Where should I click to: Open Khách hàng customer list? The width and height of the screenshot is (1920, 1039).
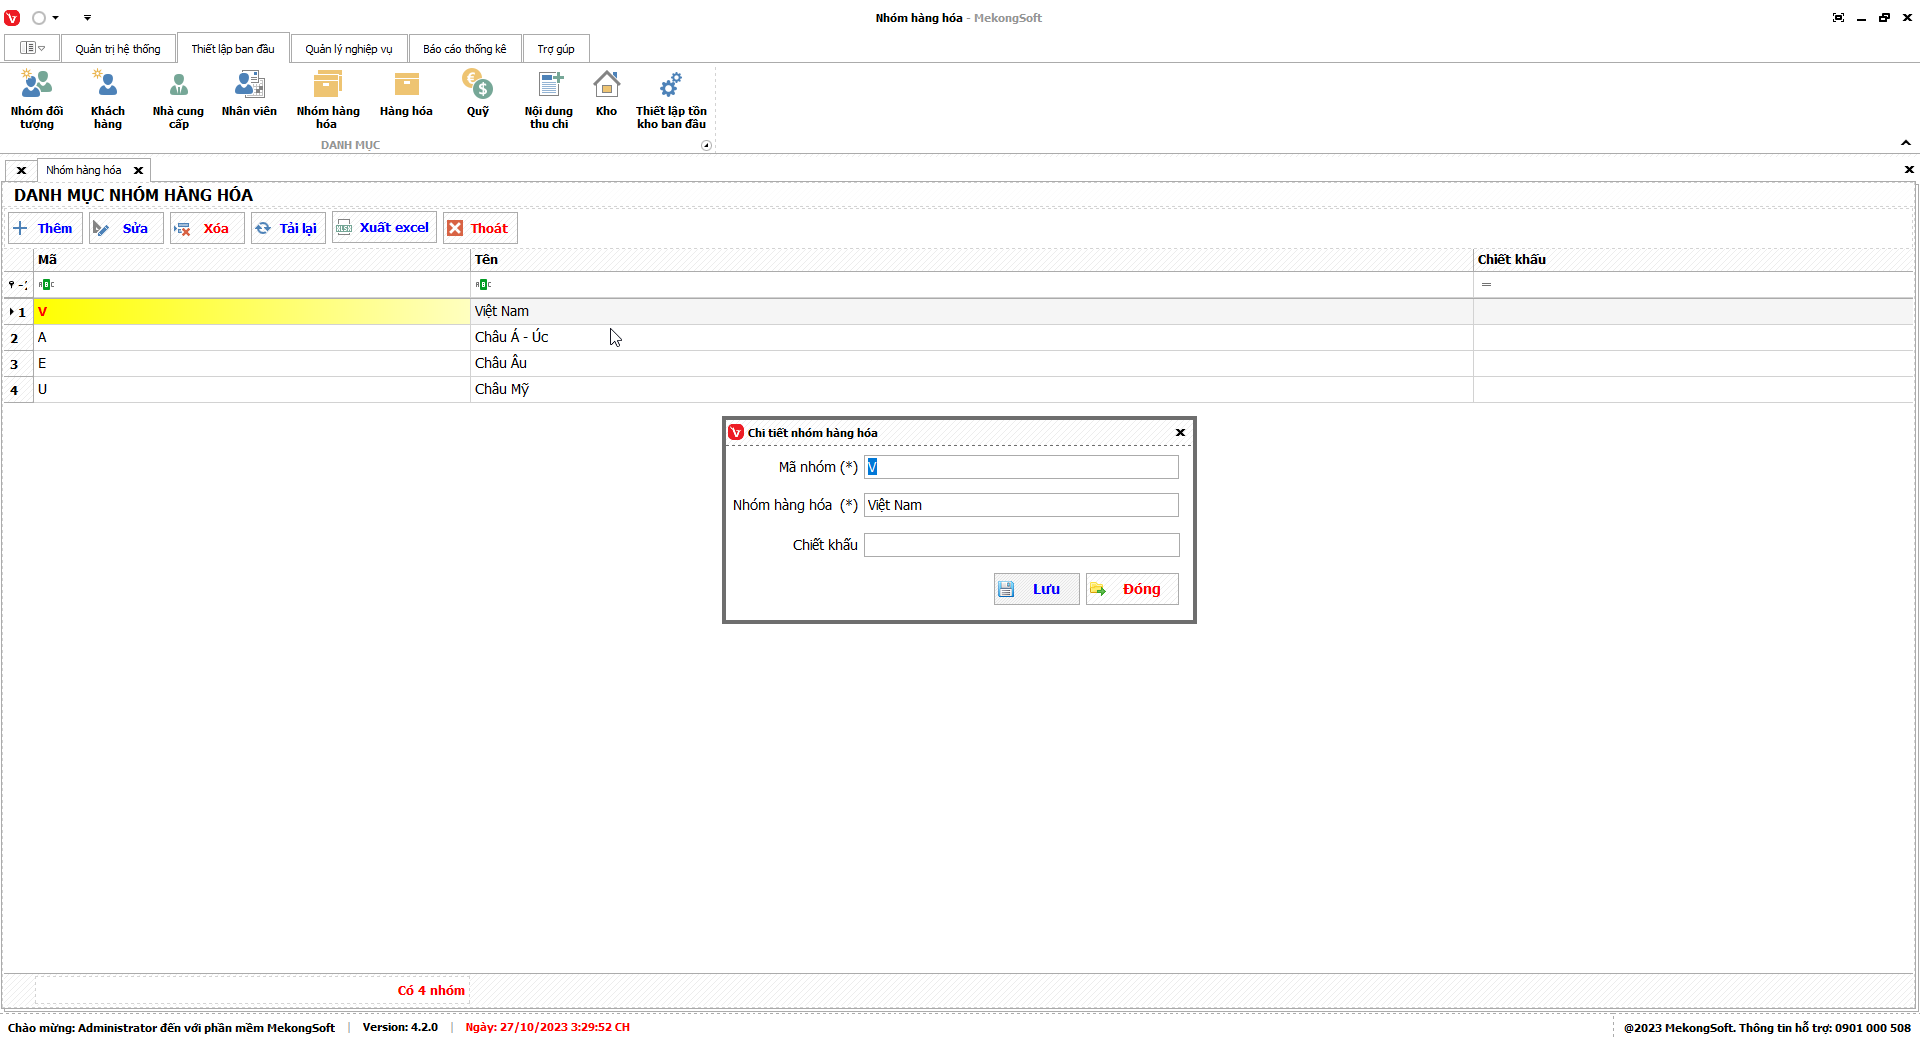[x=108, y=100]
